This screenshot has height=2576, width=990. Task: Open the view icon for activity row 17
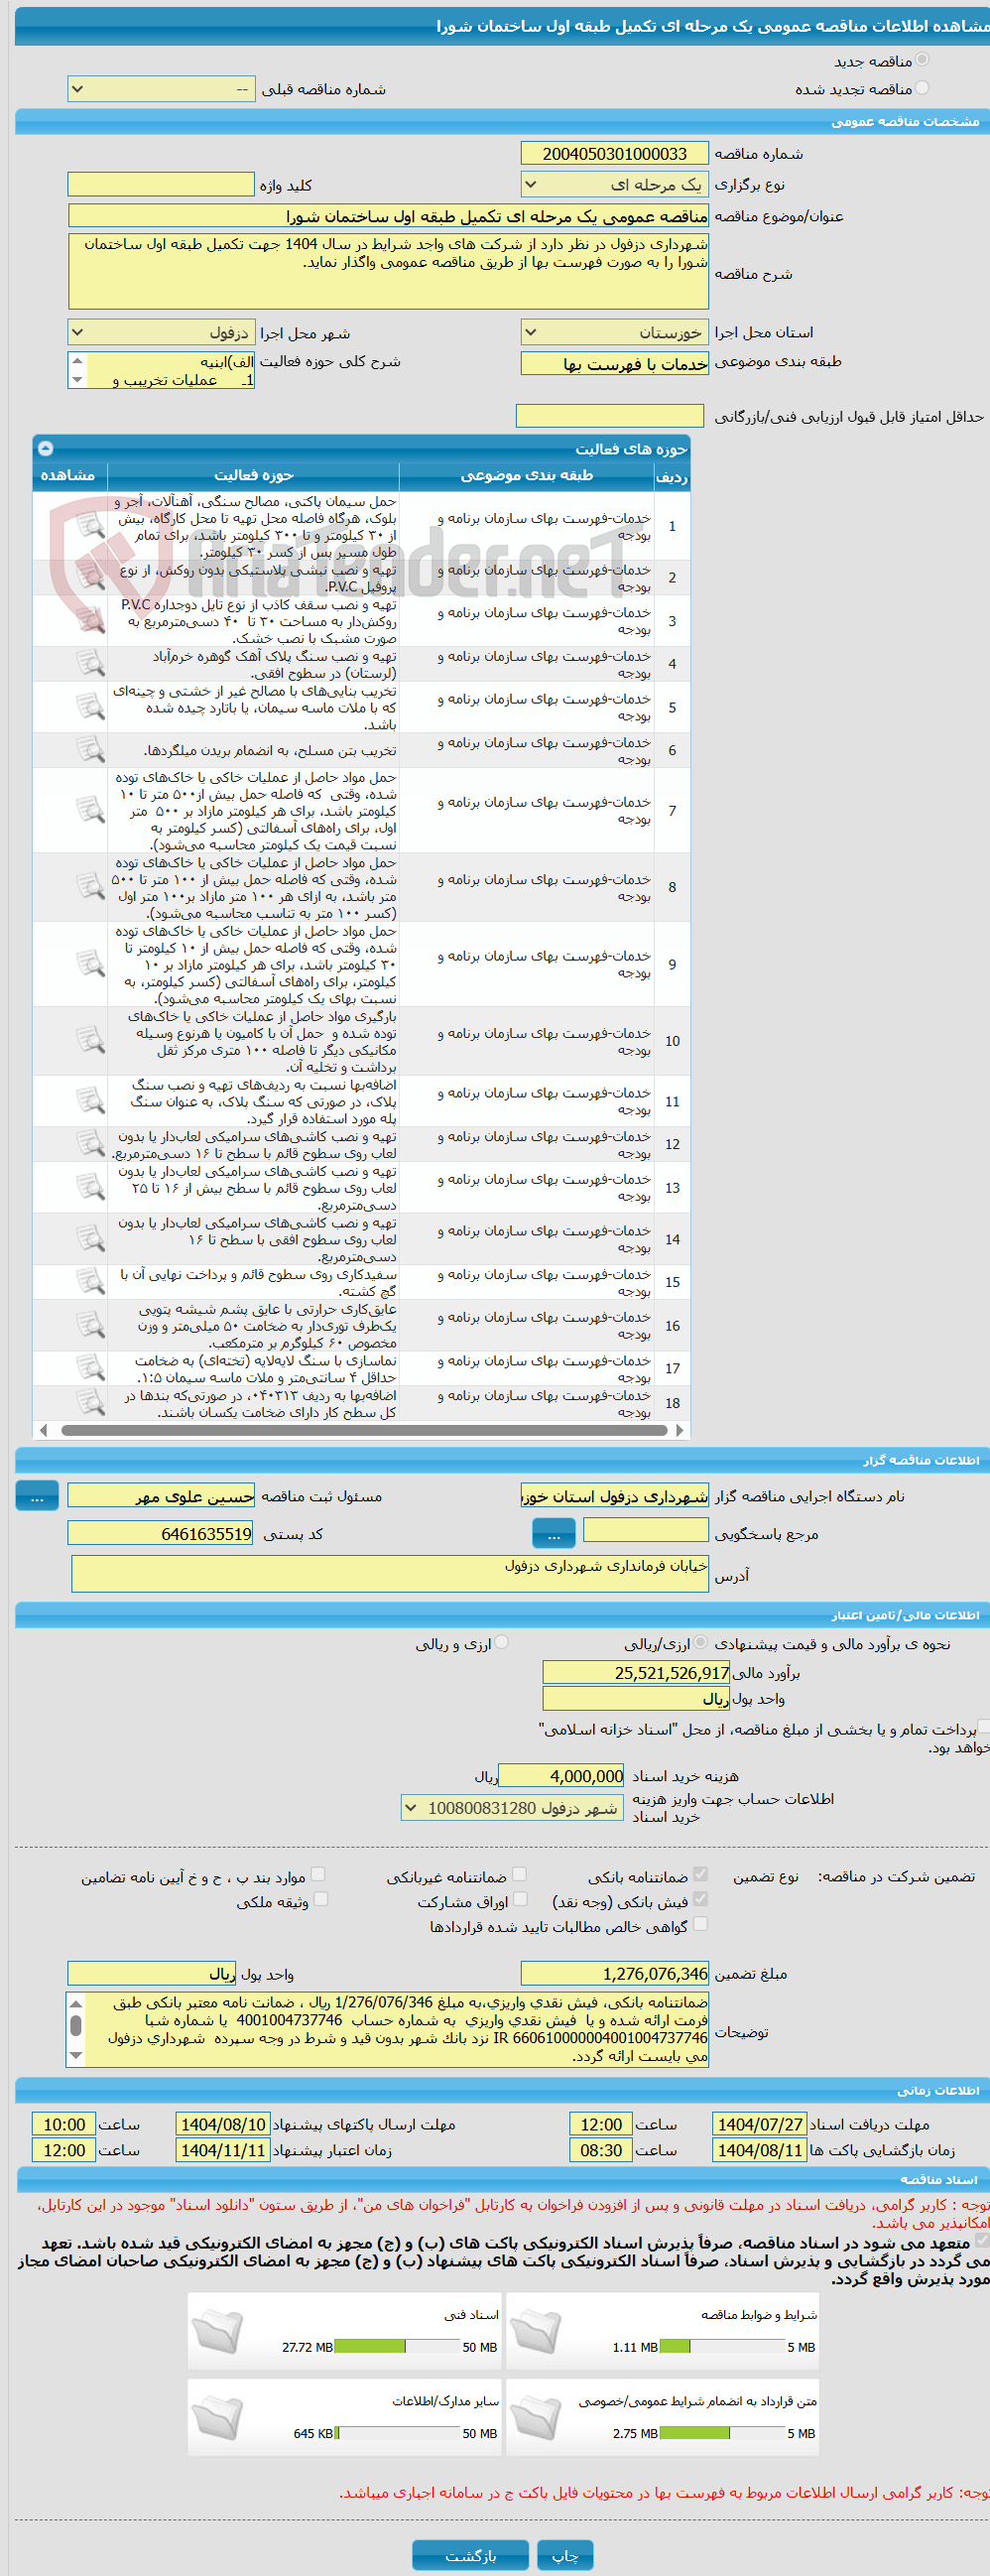90,1367
